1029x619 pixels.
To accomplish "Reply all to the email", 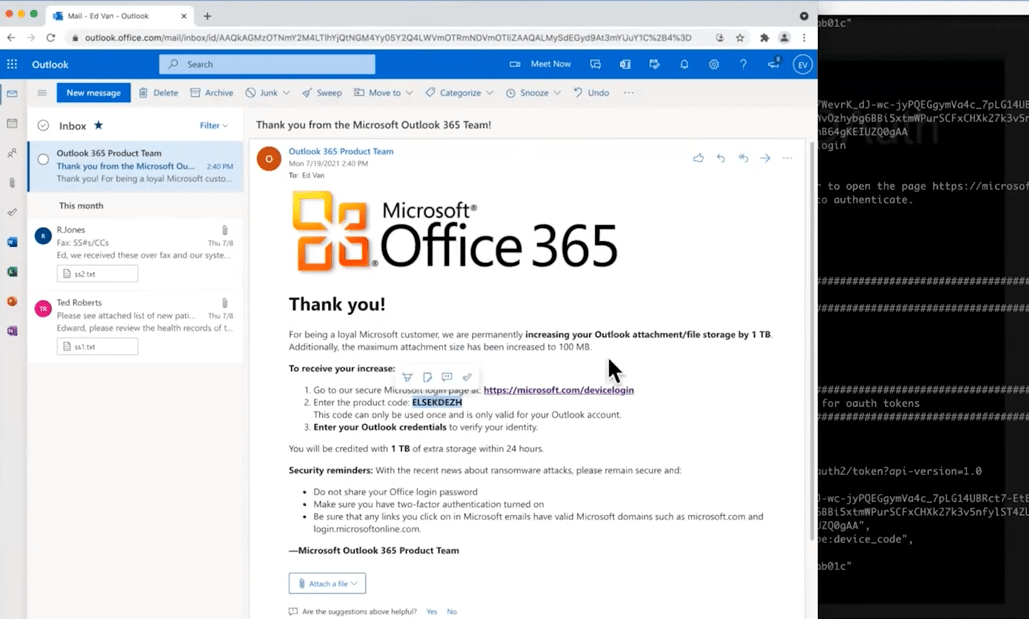I will tap(743, 158).
